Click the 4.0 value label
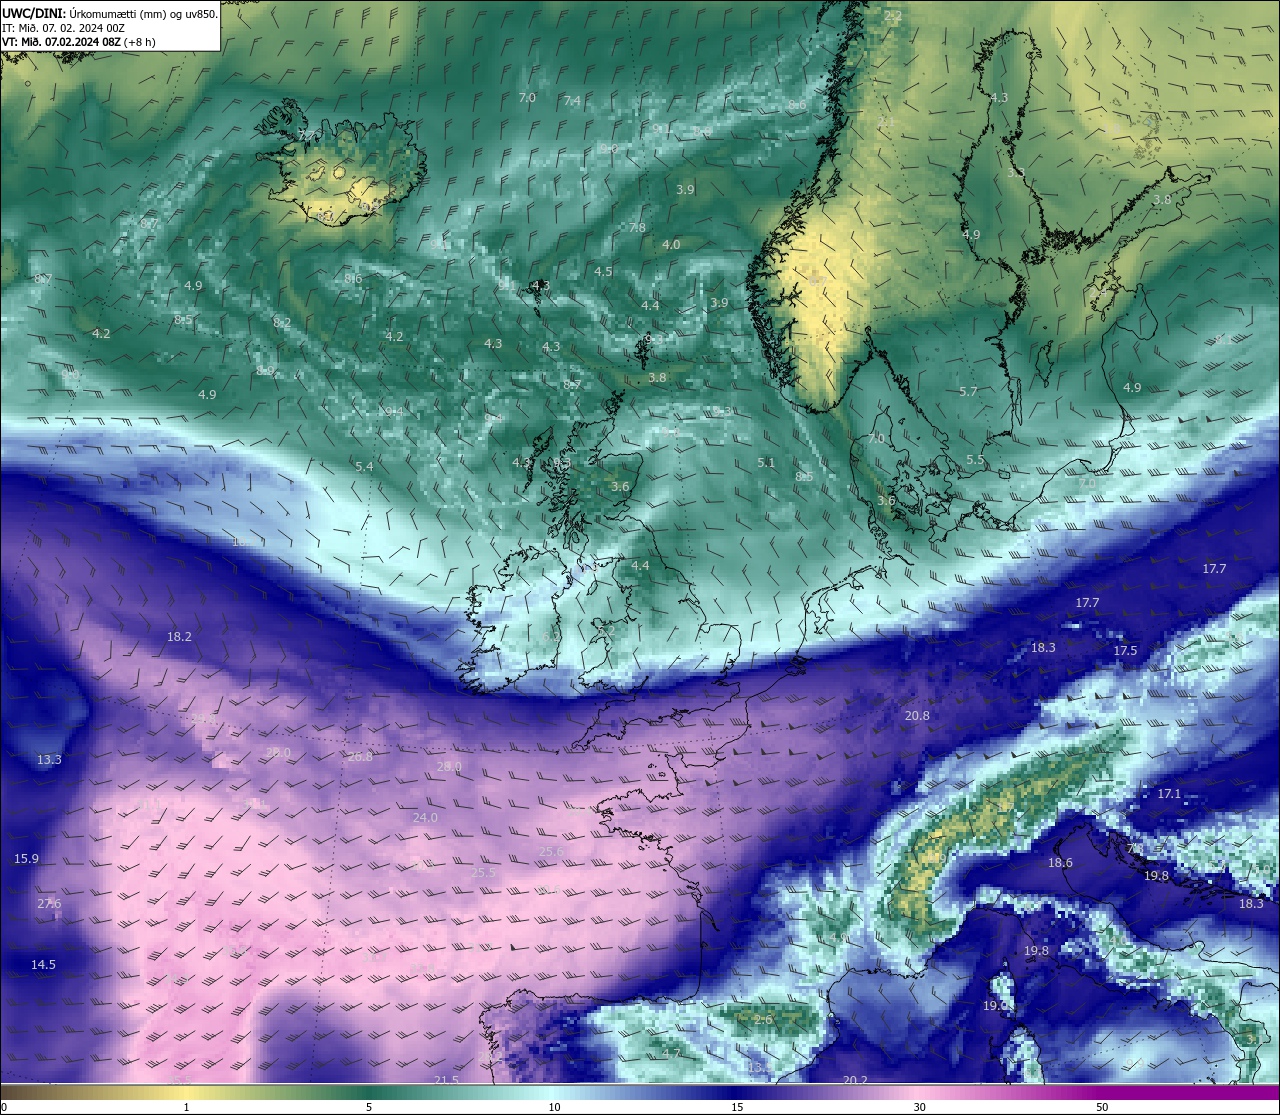The width and height of the screenshot is (1280, 1115). [x=671, y=245]
